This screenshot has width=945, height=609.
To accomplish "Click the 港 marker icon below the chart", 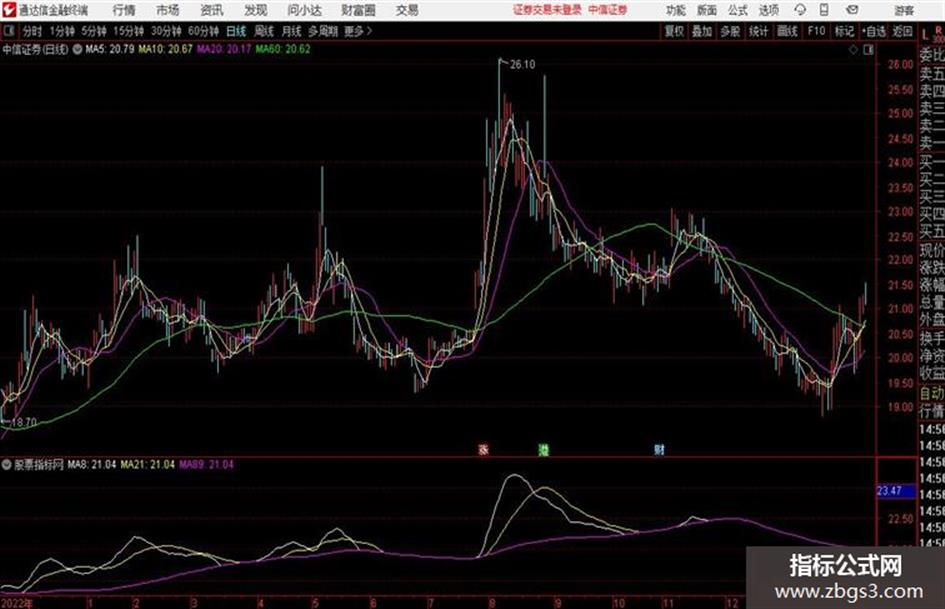I will tap(543, 449).
